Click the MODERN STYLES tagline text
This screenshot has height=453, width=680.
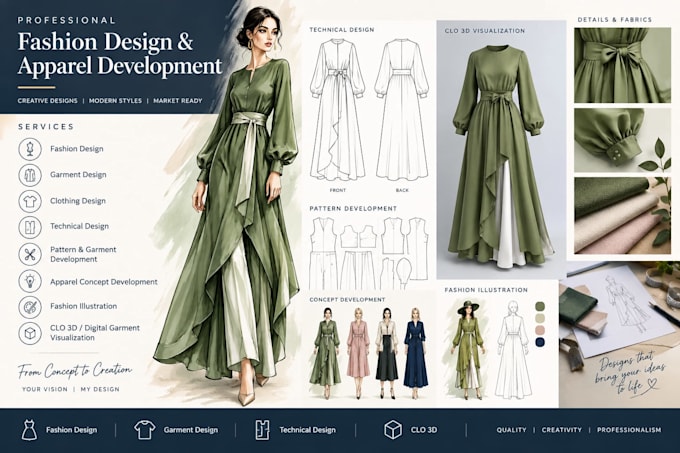115,101
